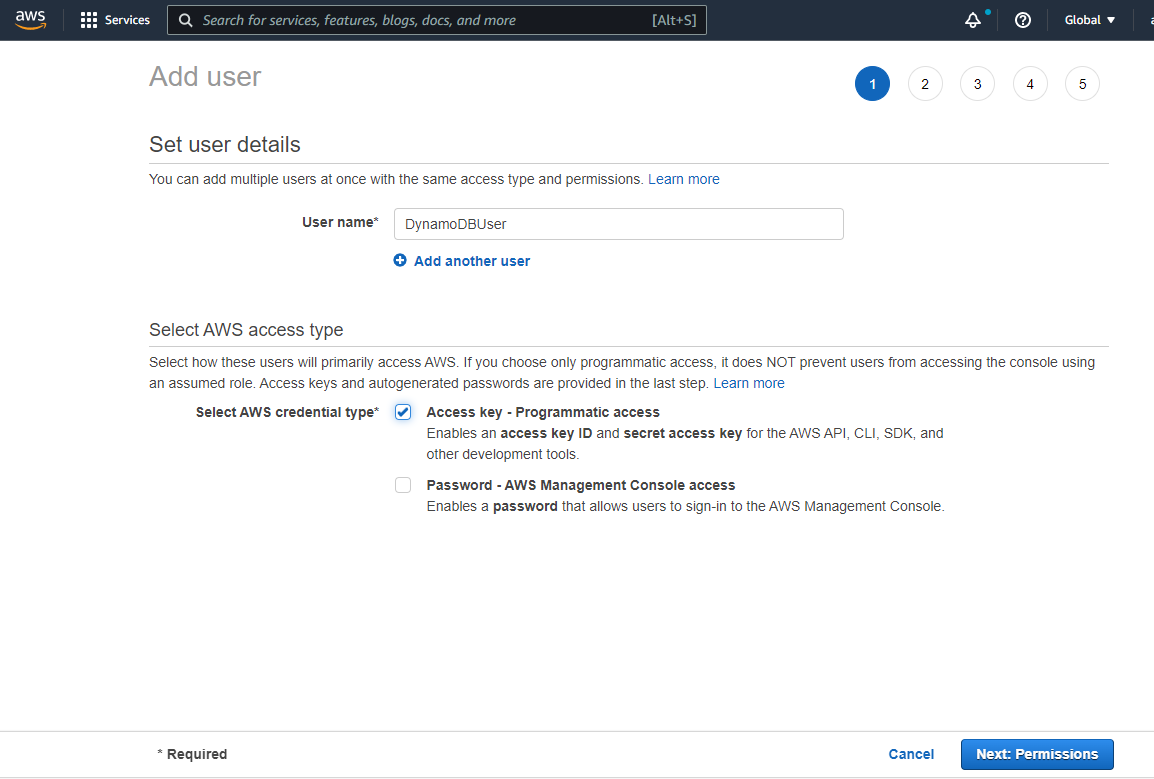Open the notifications bell
The image size is (1154, 779).
pos(973,21)
